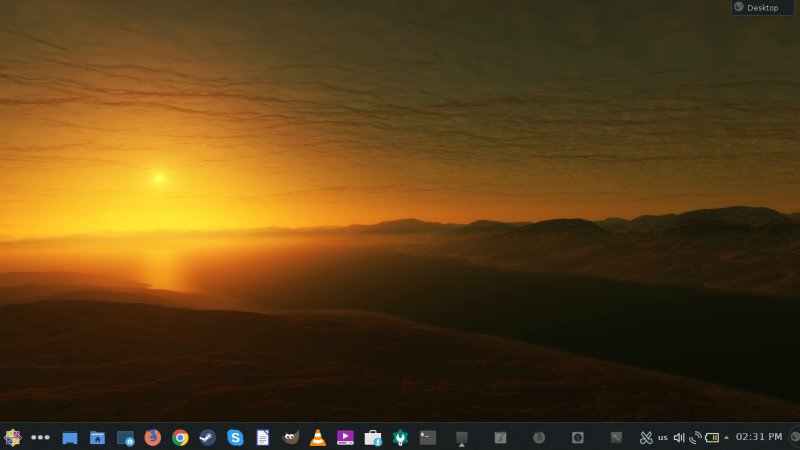Launch Google Chrome from the panel
This screenshot has height=450, width=800.
[x=180, y=438]
